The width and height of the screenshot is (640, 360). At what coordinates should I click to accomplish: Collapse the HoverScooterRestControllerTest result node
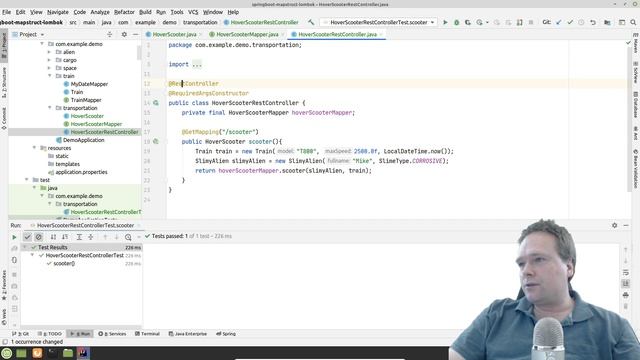[x=32, y=255]
